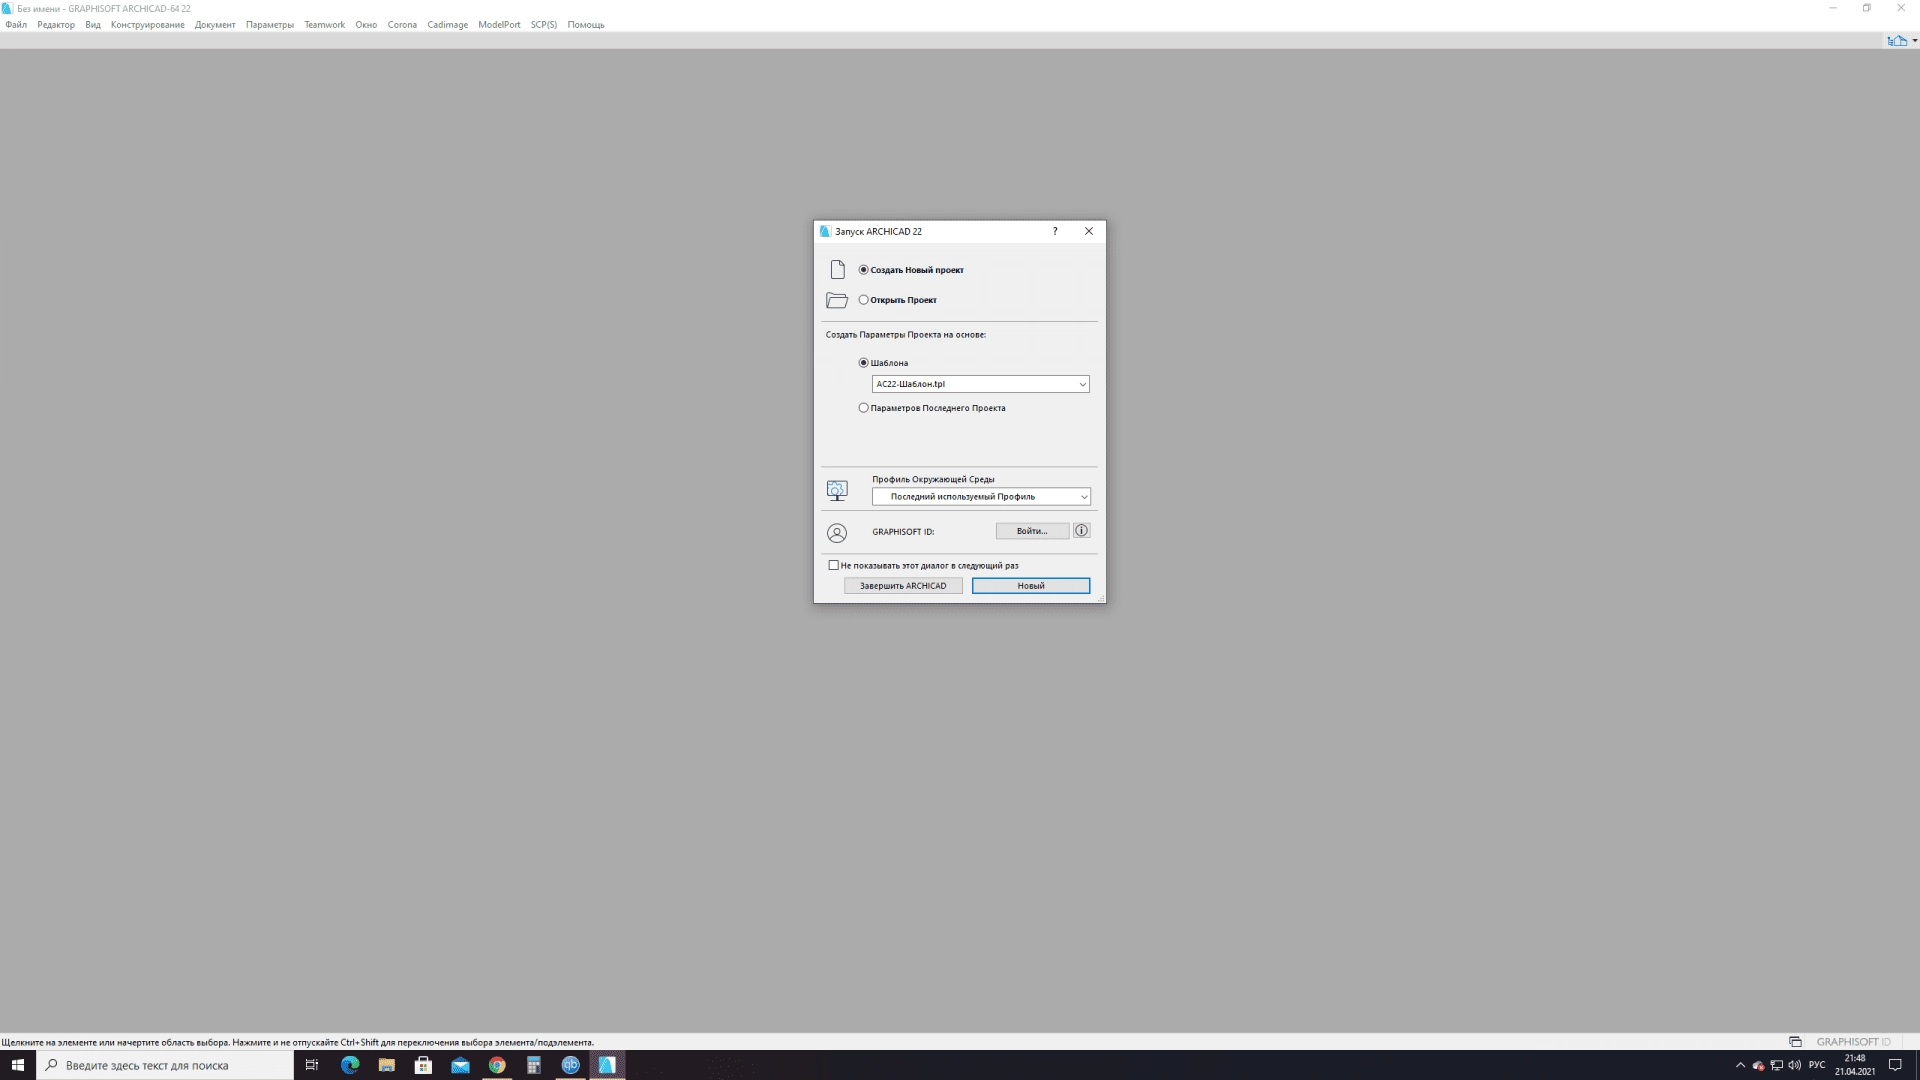Click the GRAPHISOFT ID user avatar icon
This screenshot has width=1920, height=1080.
point(837,533)
